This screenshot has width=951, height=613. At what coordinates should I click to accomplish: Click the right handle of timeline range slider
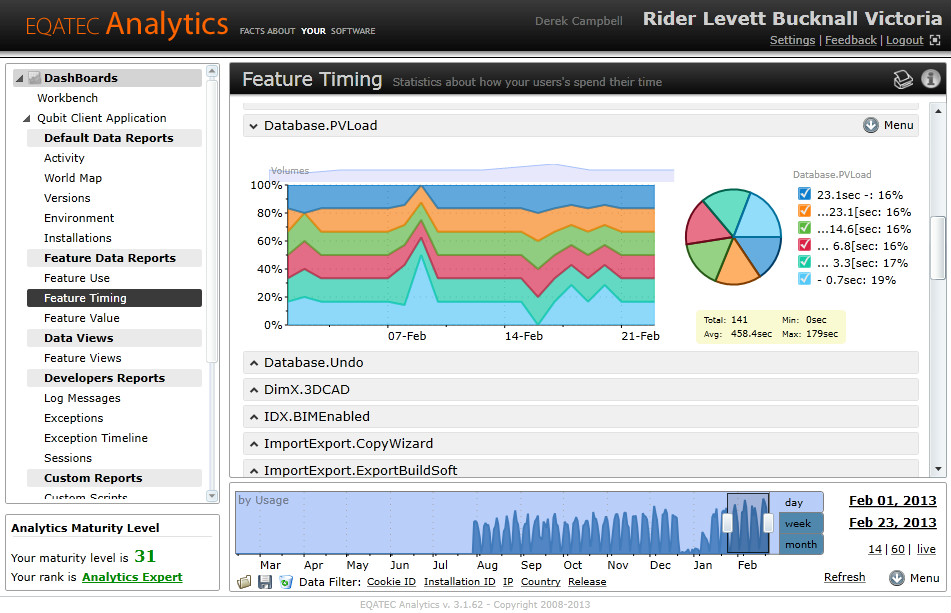768,523
